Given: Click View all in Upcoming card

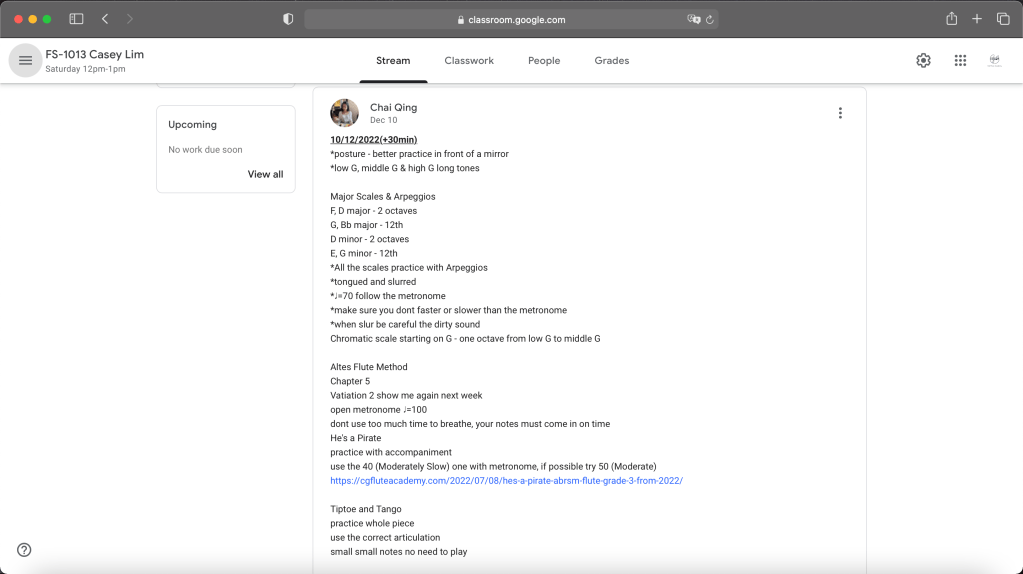Looking at the screenshot, I should 265,174.
